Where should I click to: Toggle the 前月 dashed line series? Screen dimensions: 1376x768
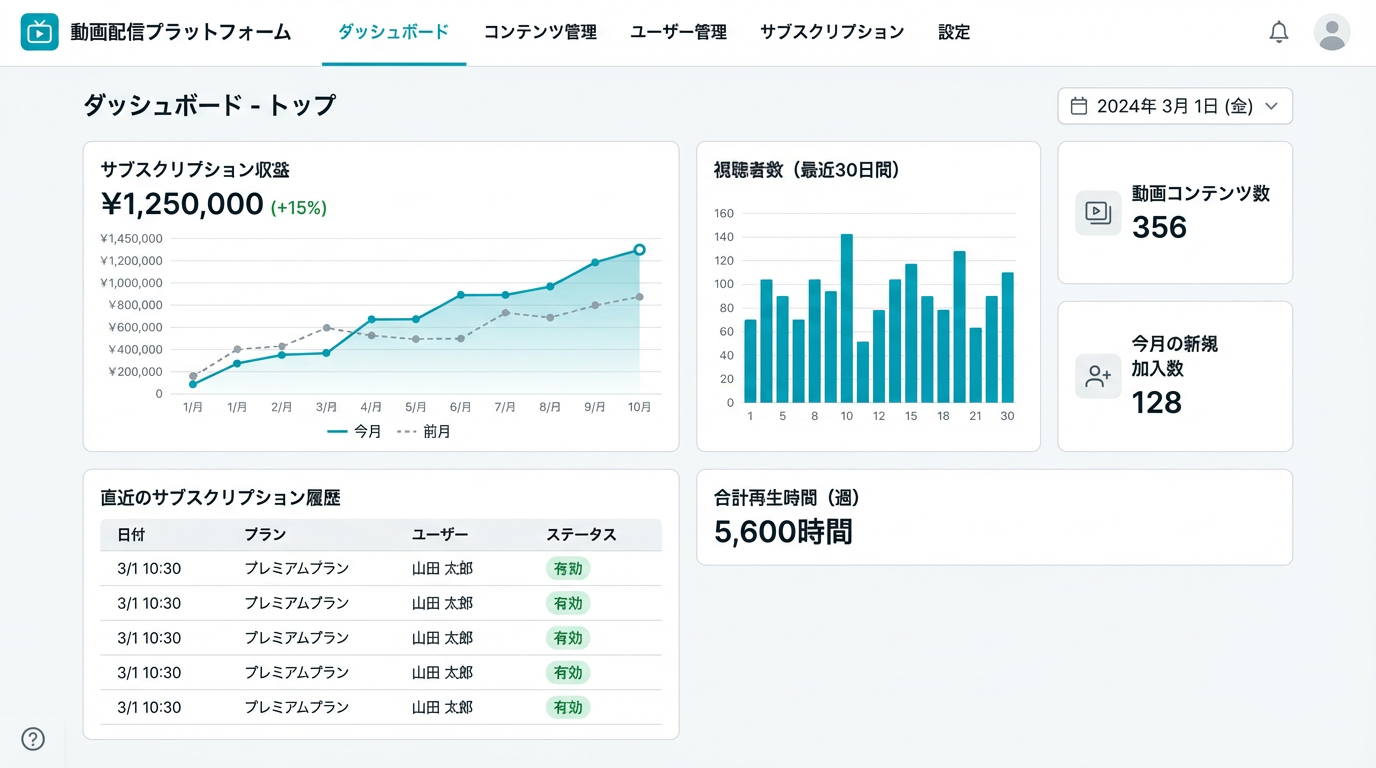point(424,431)
